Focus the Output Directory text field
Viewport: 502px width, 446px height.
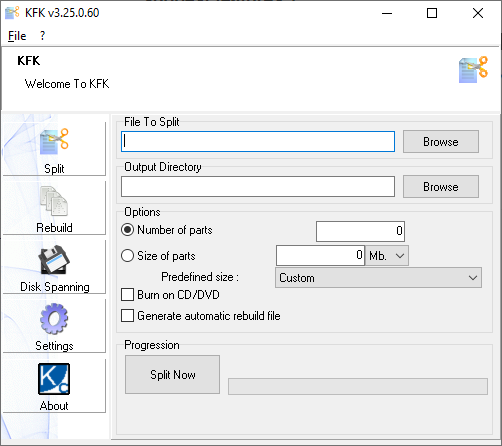(x=258, y=187)
